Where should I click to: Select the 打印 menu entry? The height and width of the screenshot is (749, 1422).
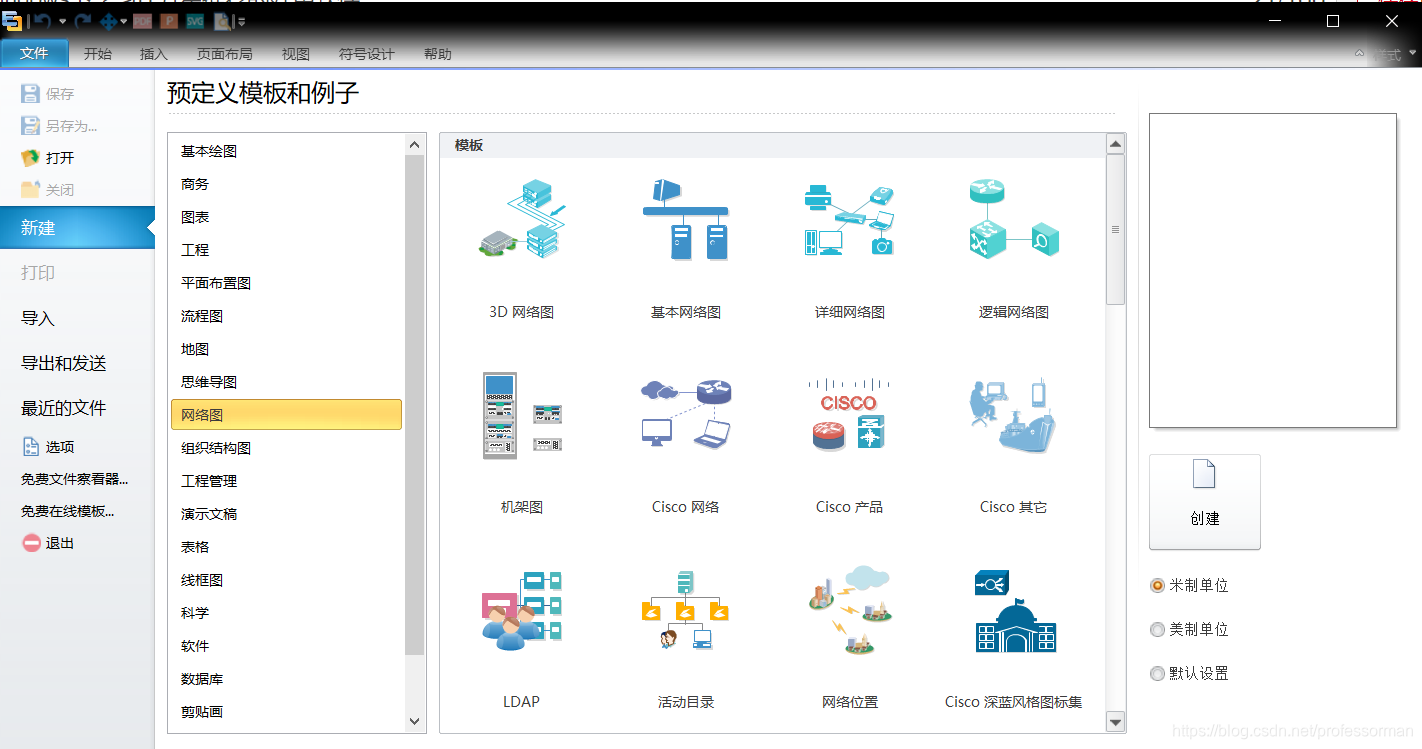(38, 273)
